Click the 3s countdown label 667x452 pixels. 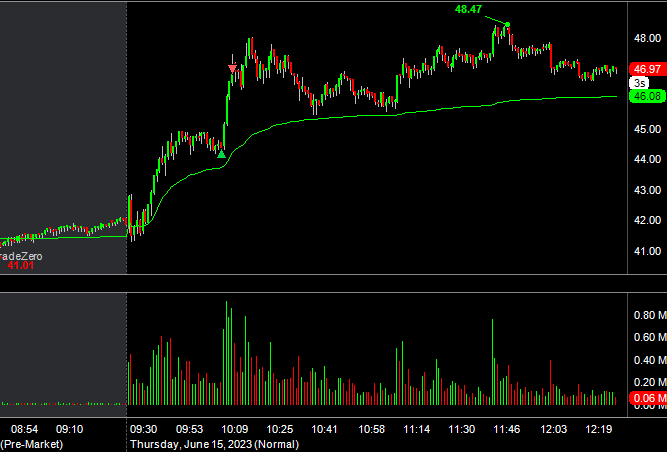pos(639,83)
